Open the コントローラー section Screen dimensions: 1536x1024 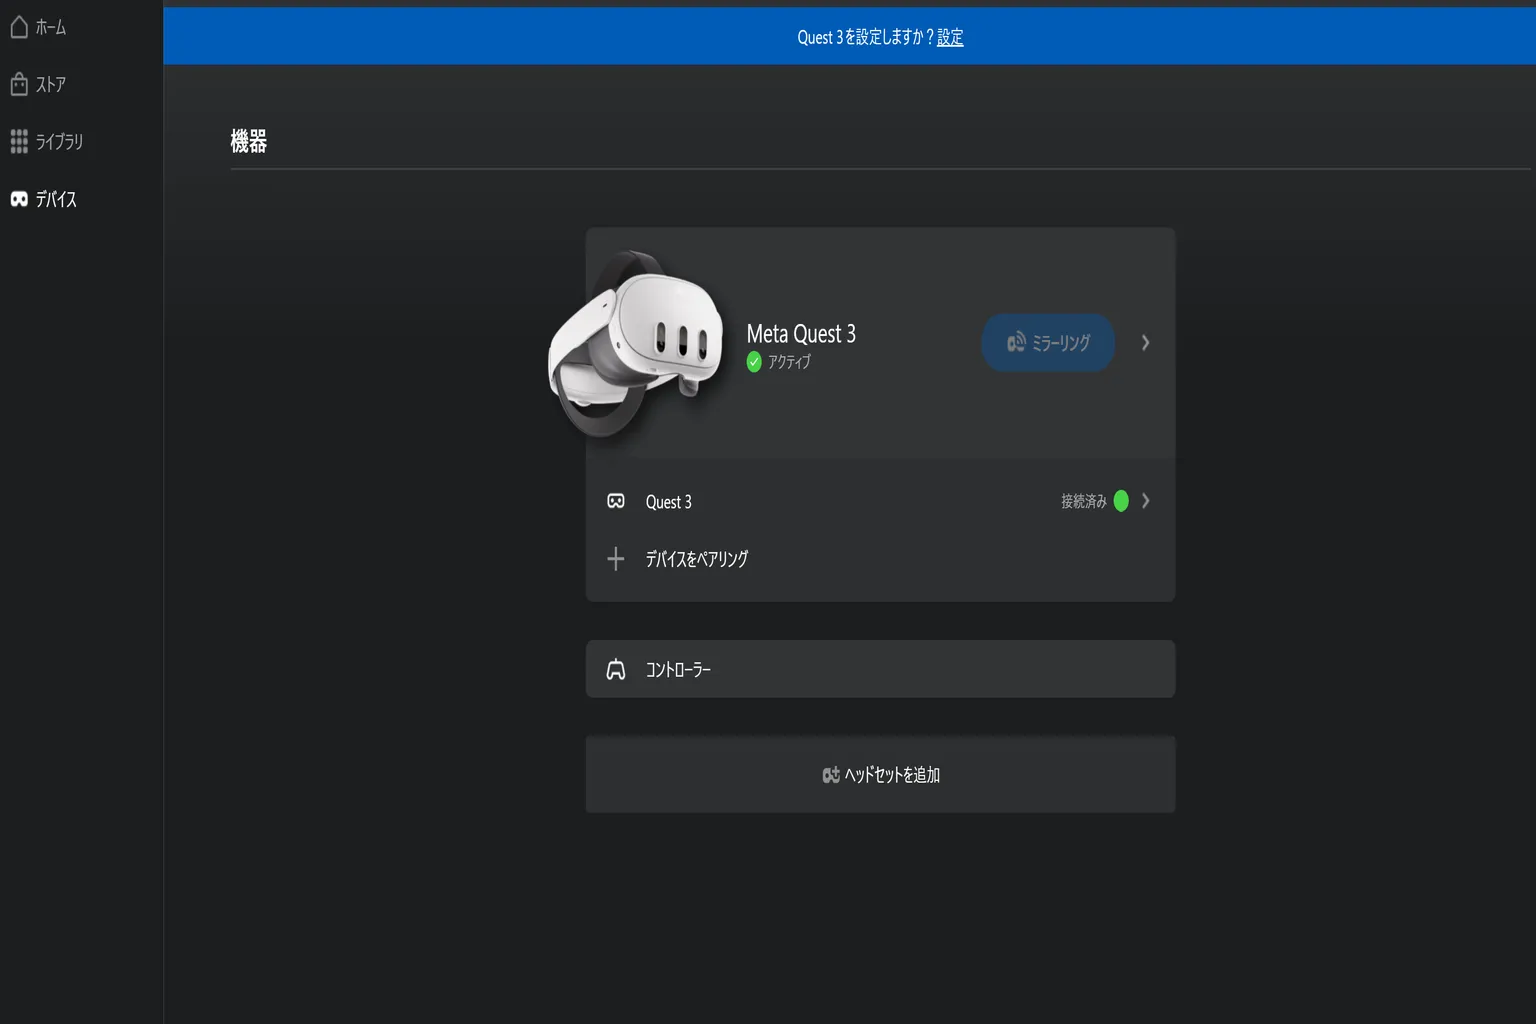pyautogui.click(x=880, y=669)
